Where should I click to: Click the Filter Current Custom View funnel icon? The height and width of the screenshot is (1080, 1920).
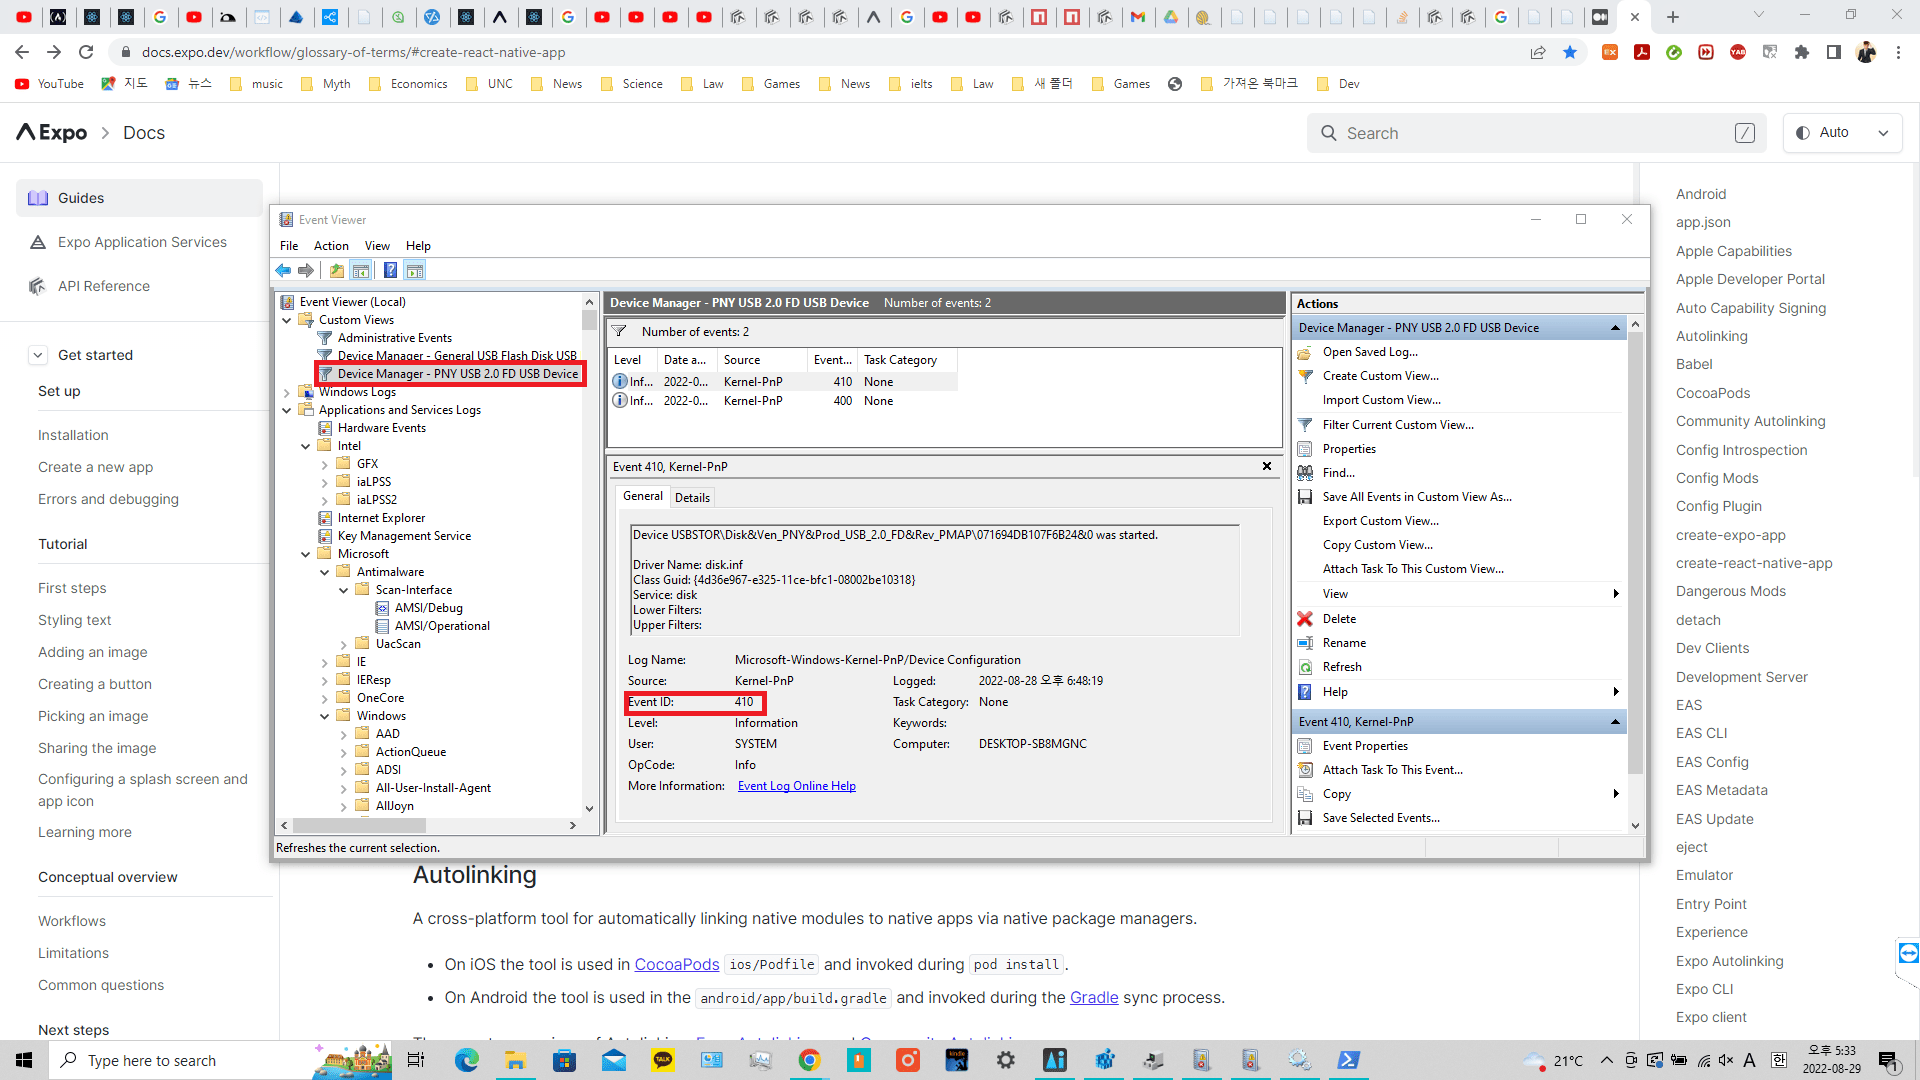pos(1305,425)
